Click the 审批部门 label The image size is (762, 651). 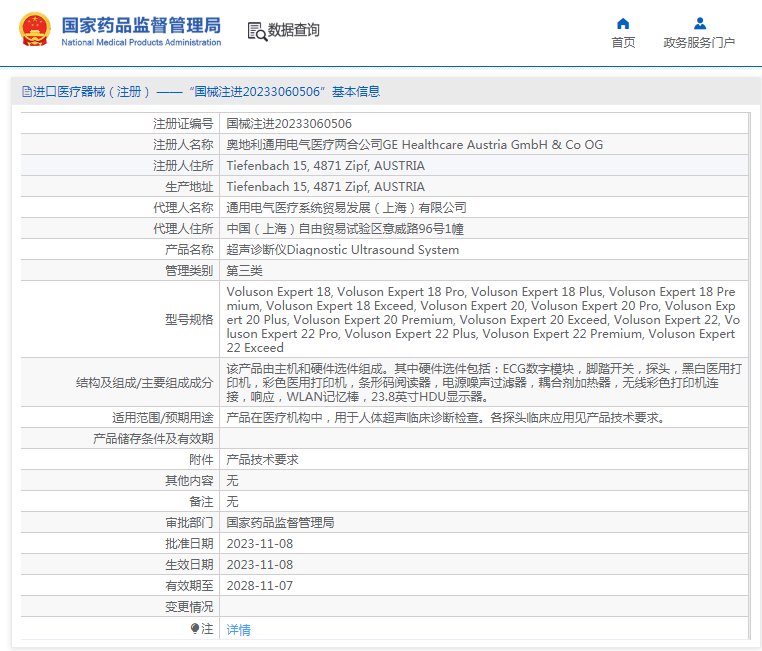(189, 522)
